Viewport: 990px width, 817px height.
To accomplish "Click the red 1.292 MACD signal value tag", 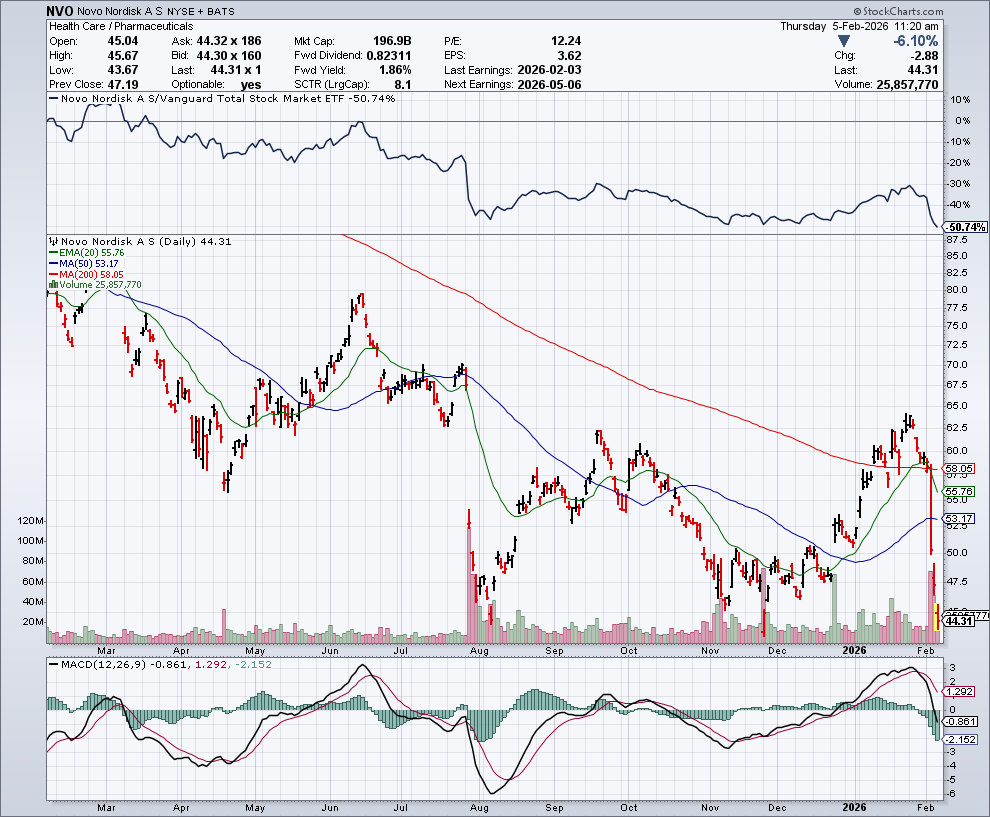I will 958,691.
